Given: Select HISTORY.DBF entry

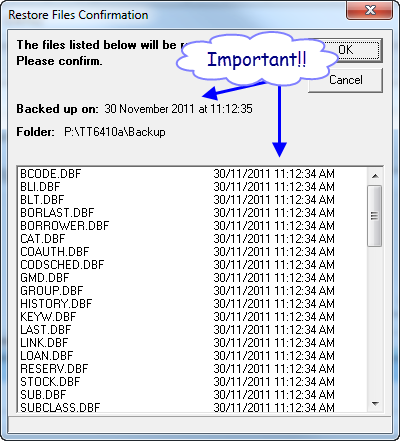Looking at the screenshot, I should (x=193, y=304).
